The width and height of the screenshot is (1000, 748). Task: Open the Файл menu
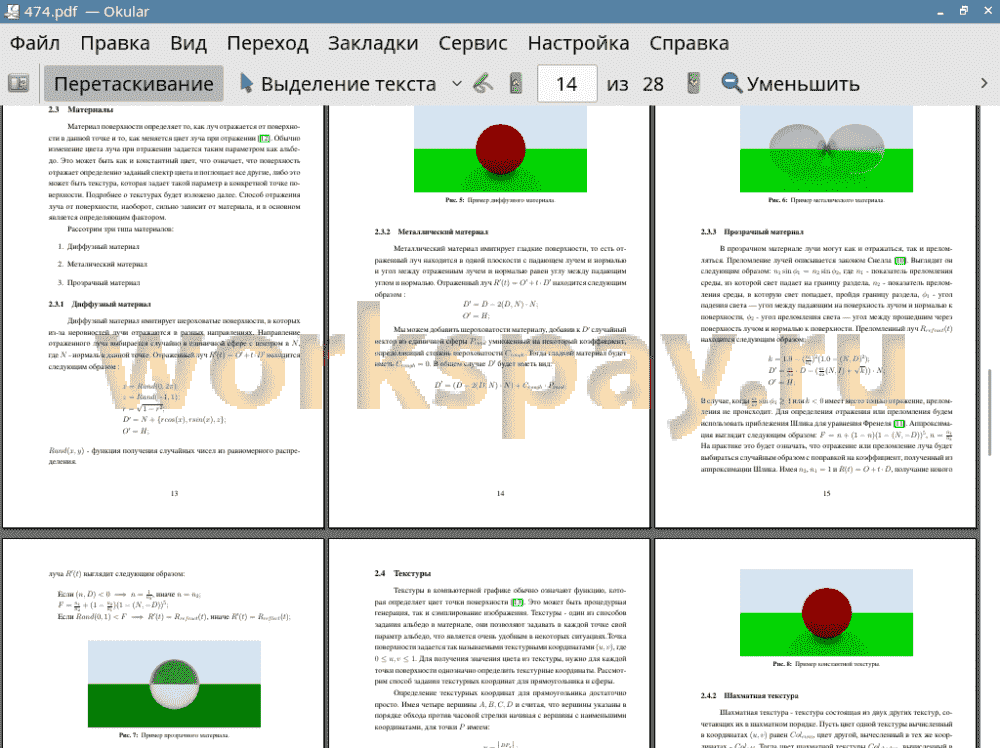click(35, 43)
